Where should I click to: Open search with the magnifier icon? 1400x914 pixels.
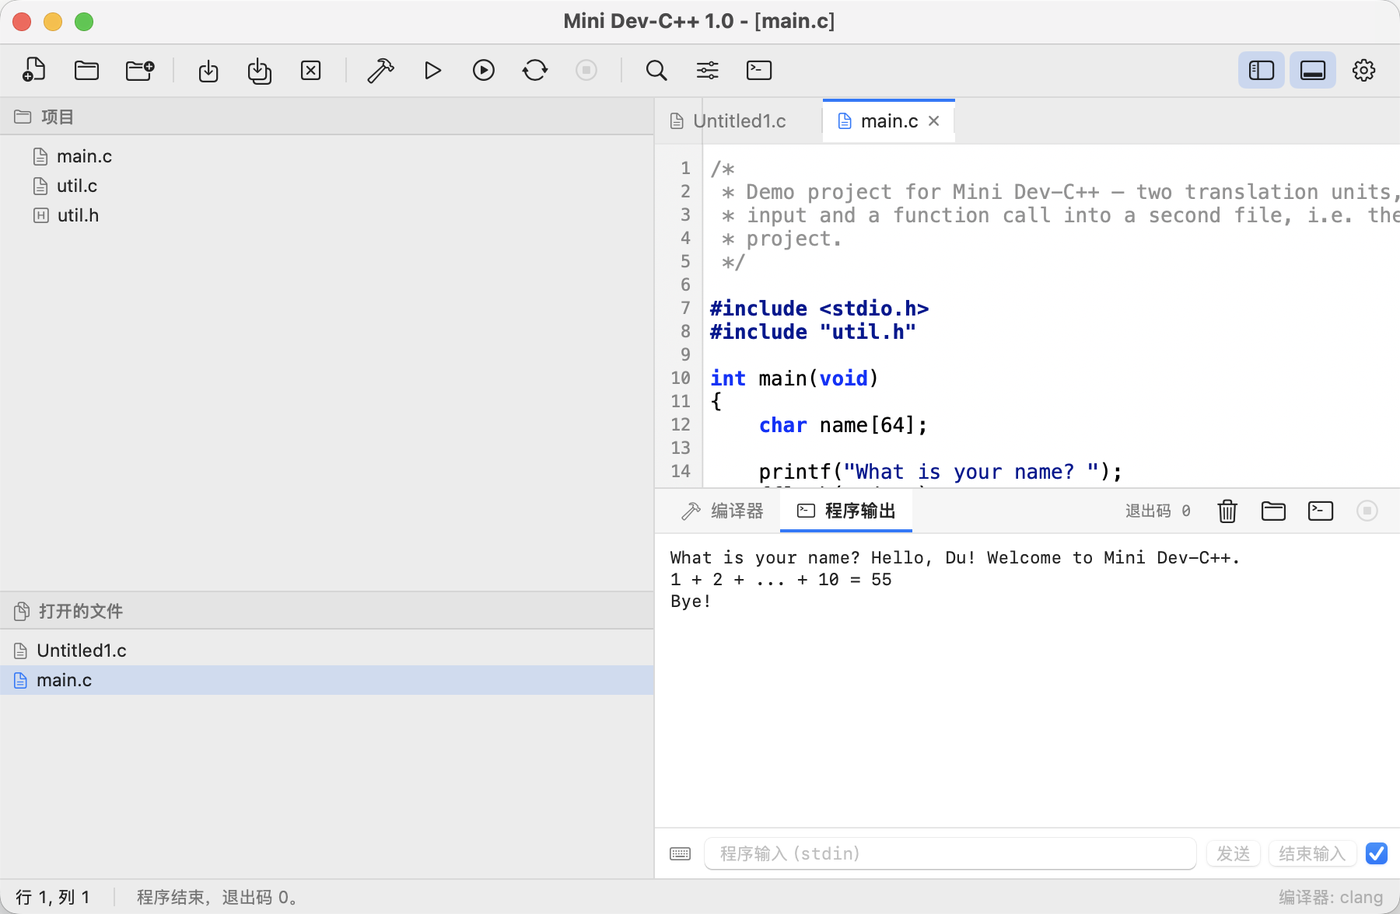point(656,70)
